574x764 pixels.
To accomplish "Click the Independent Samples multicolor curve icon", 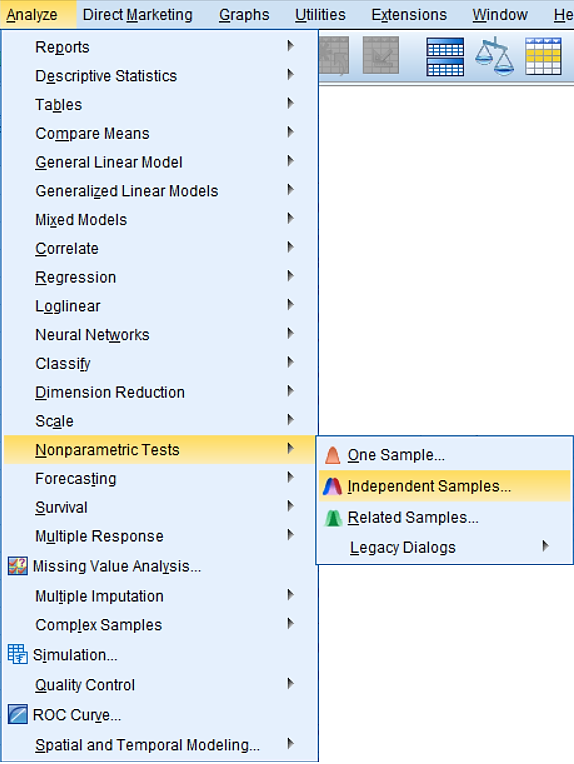I will pos(332,486).
